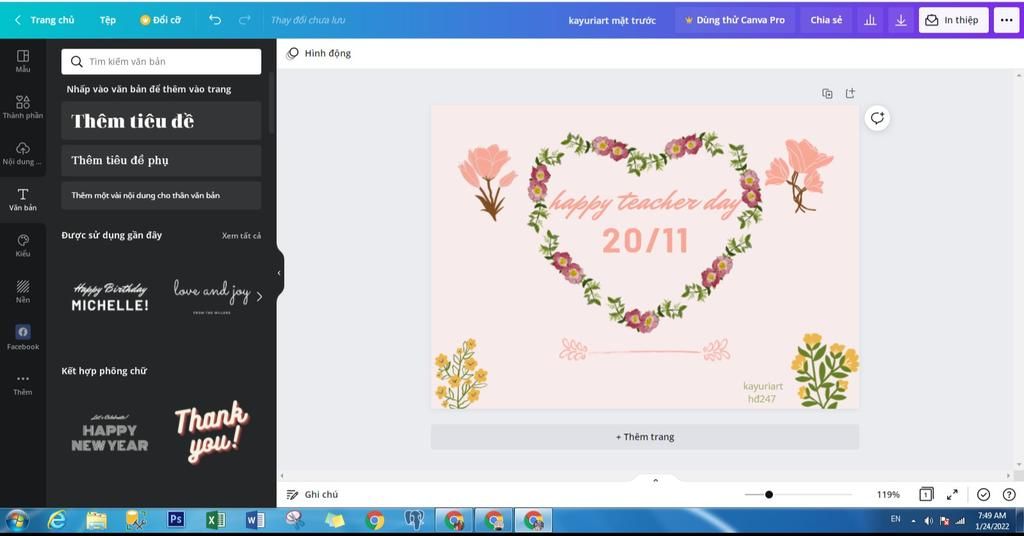Click the Xem tất cả link

(x=241, y=236)
